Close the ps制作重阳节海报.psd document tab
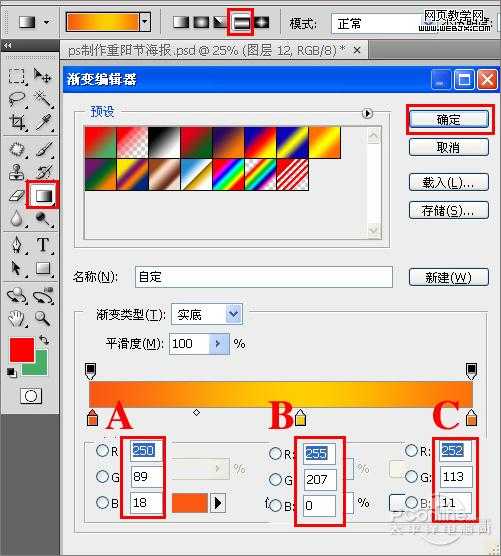501x556 pixels. (x=357, y=50)
